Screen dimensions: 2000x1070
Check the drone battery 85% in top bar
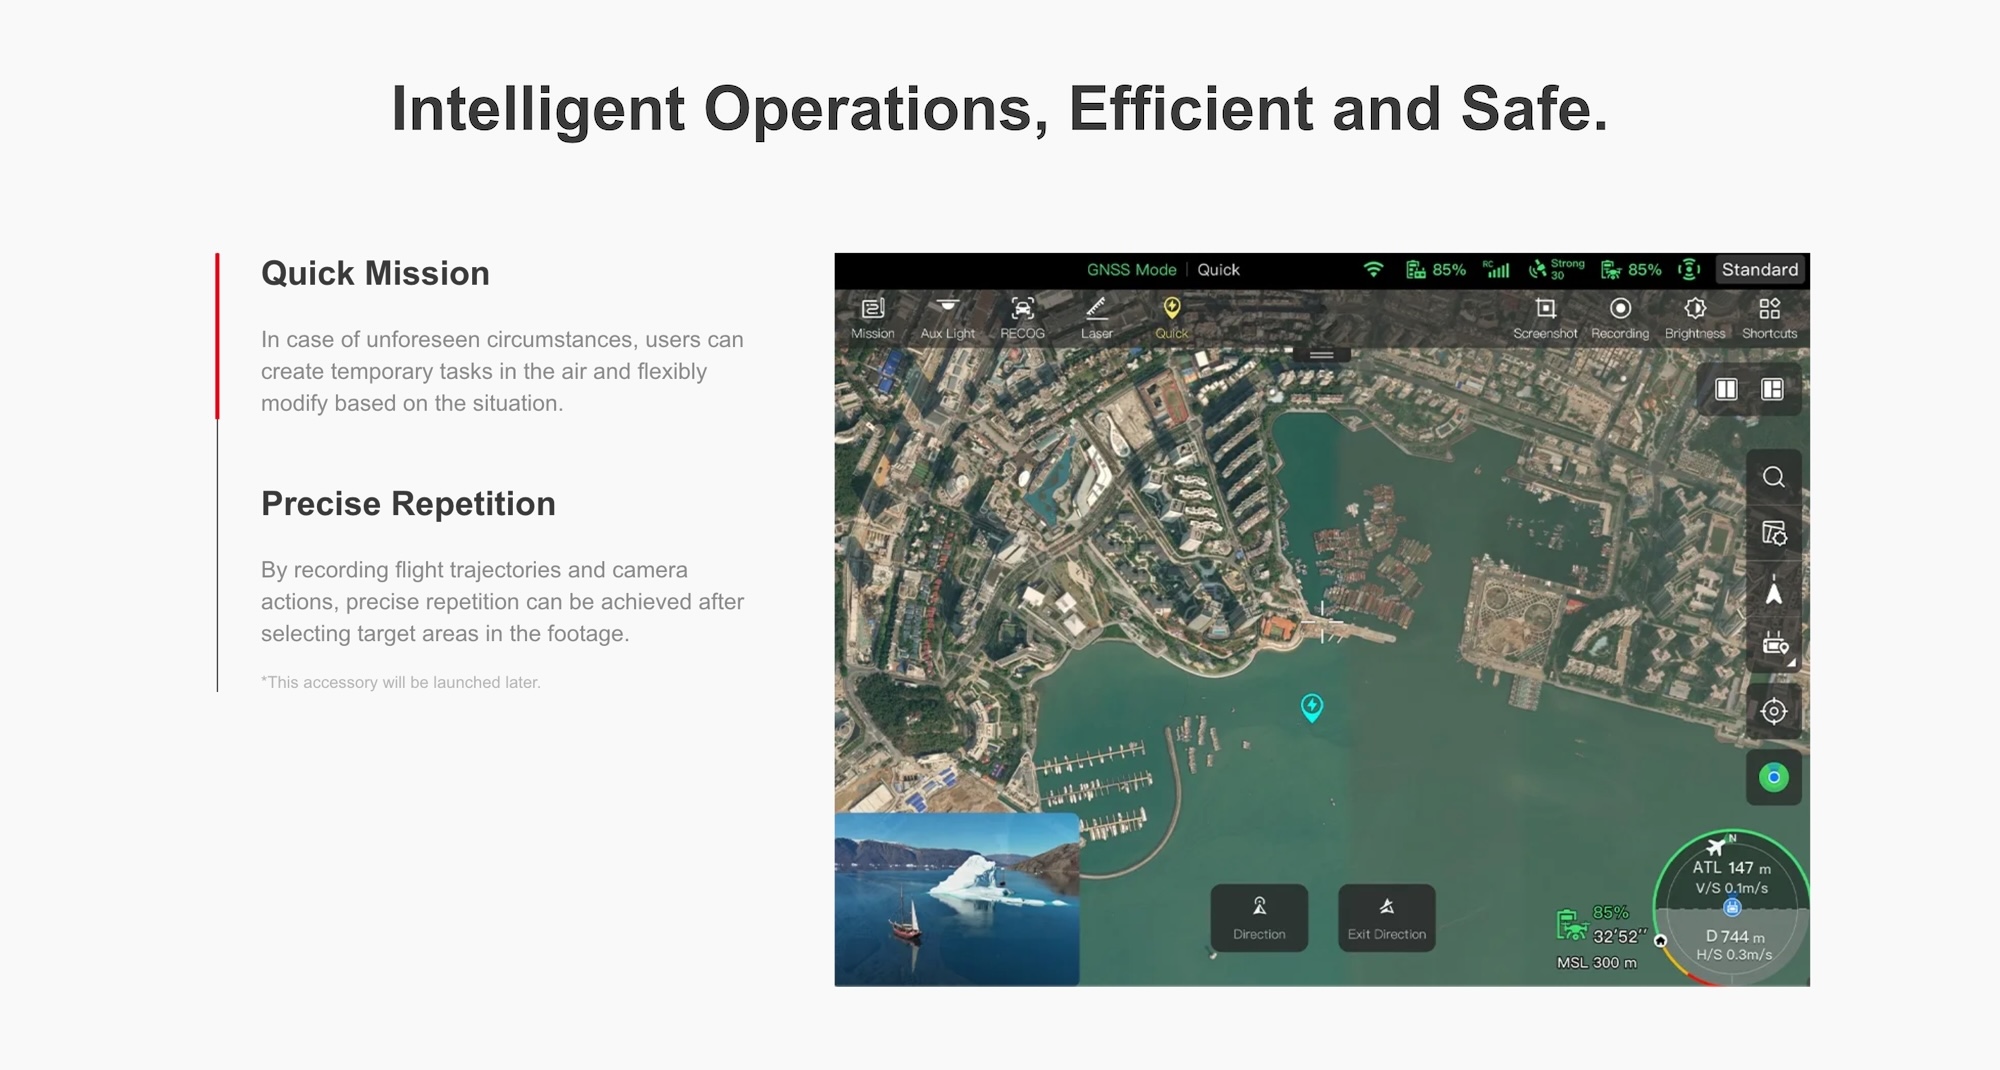1631,269
